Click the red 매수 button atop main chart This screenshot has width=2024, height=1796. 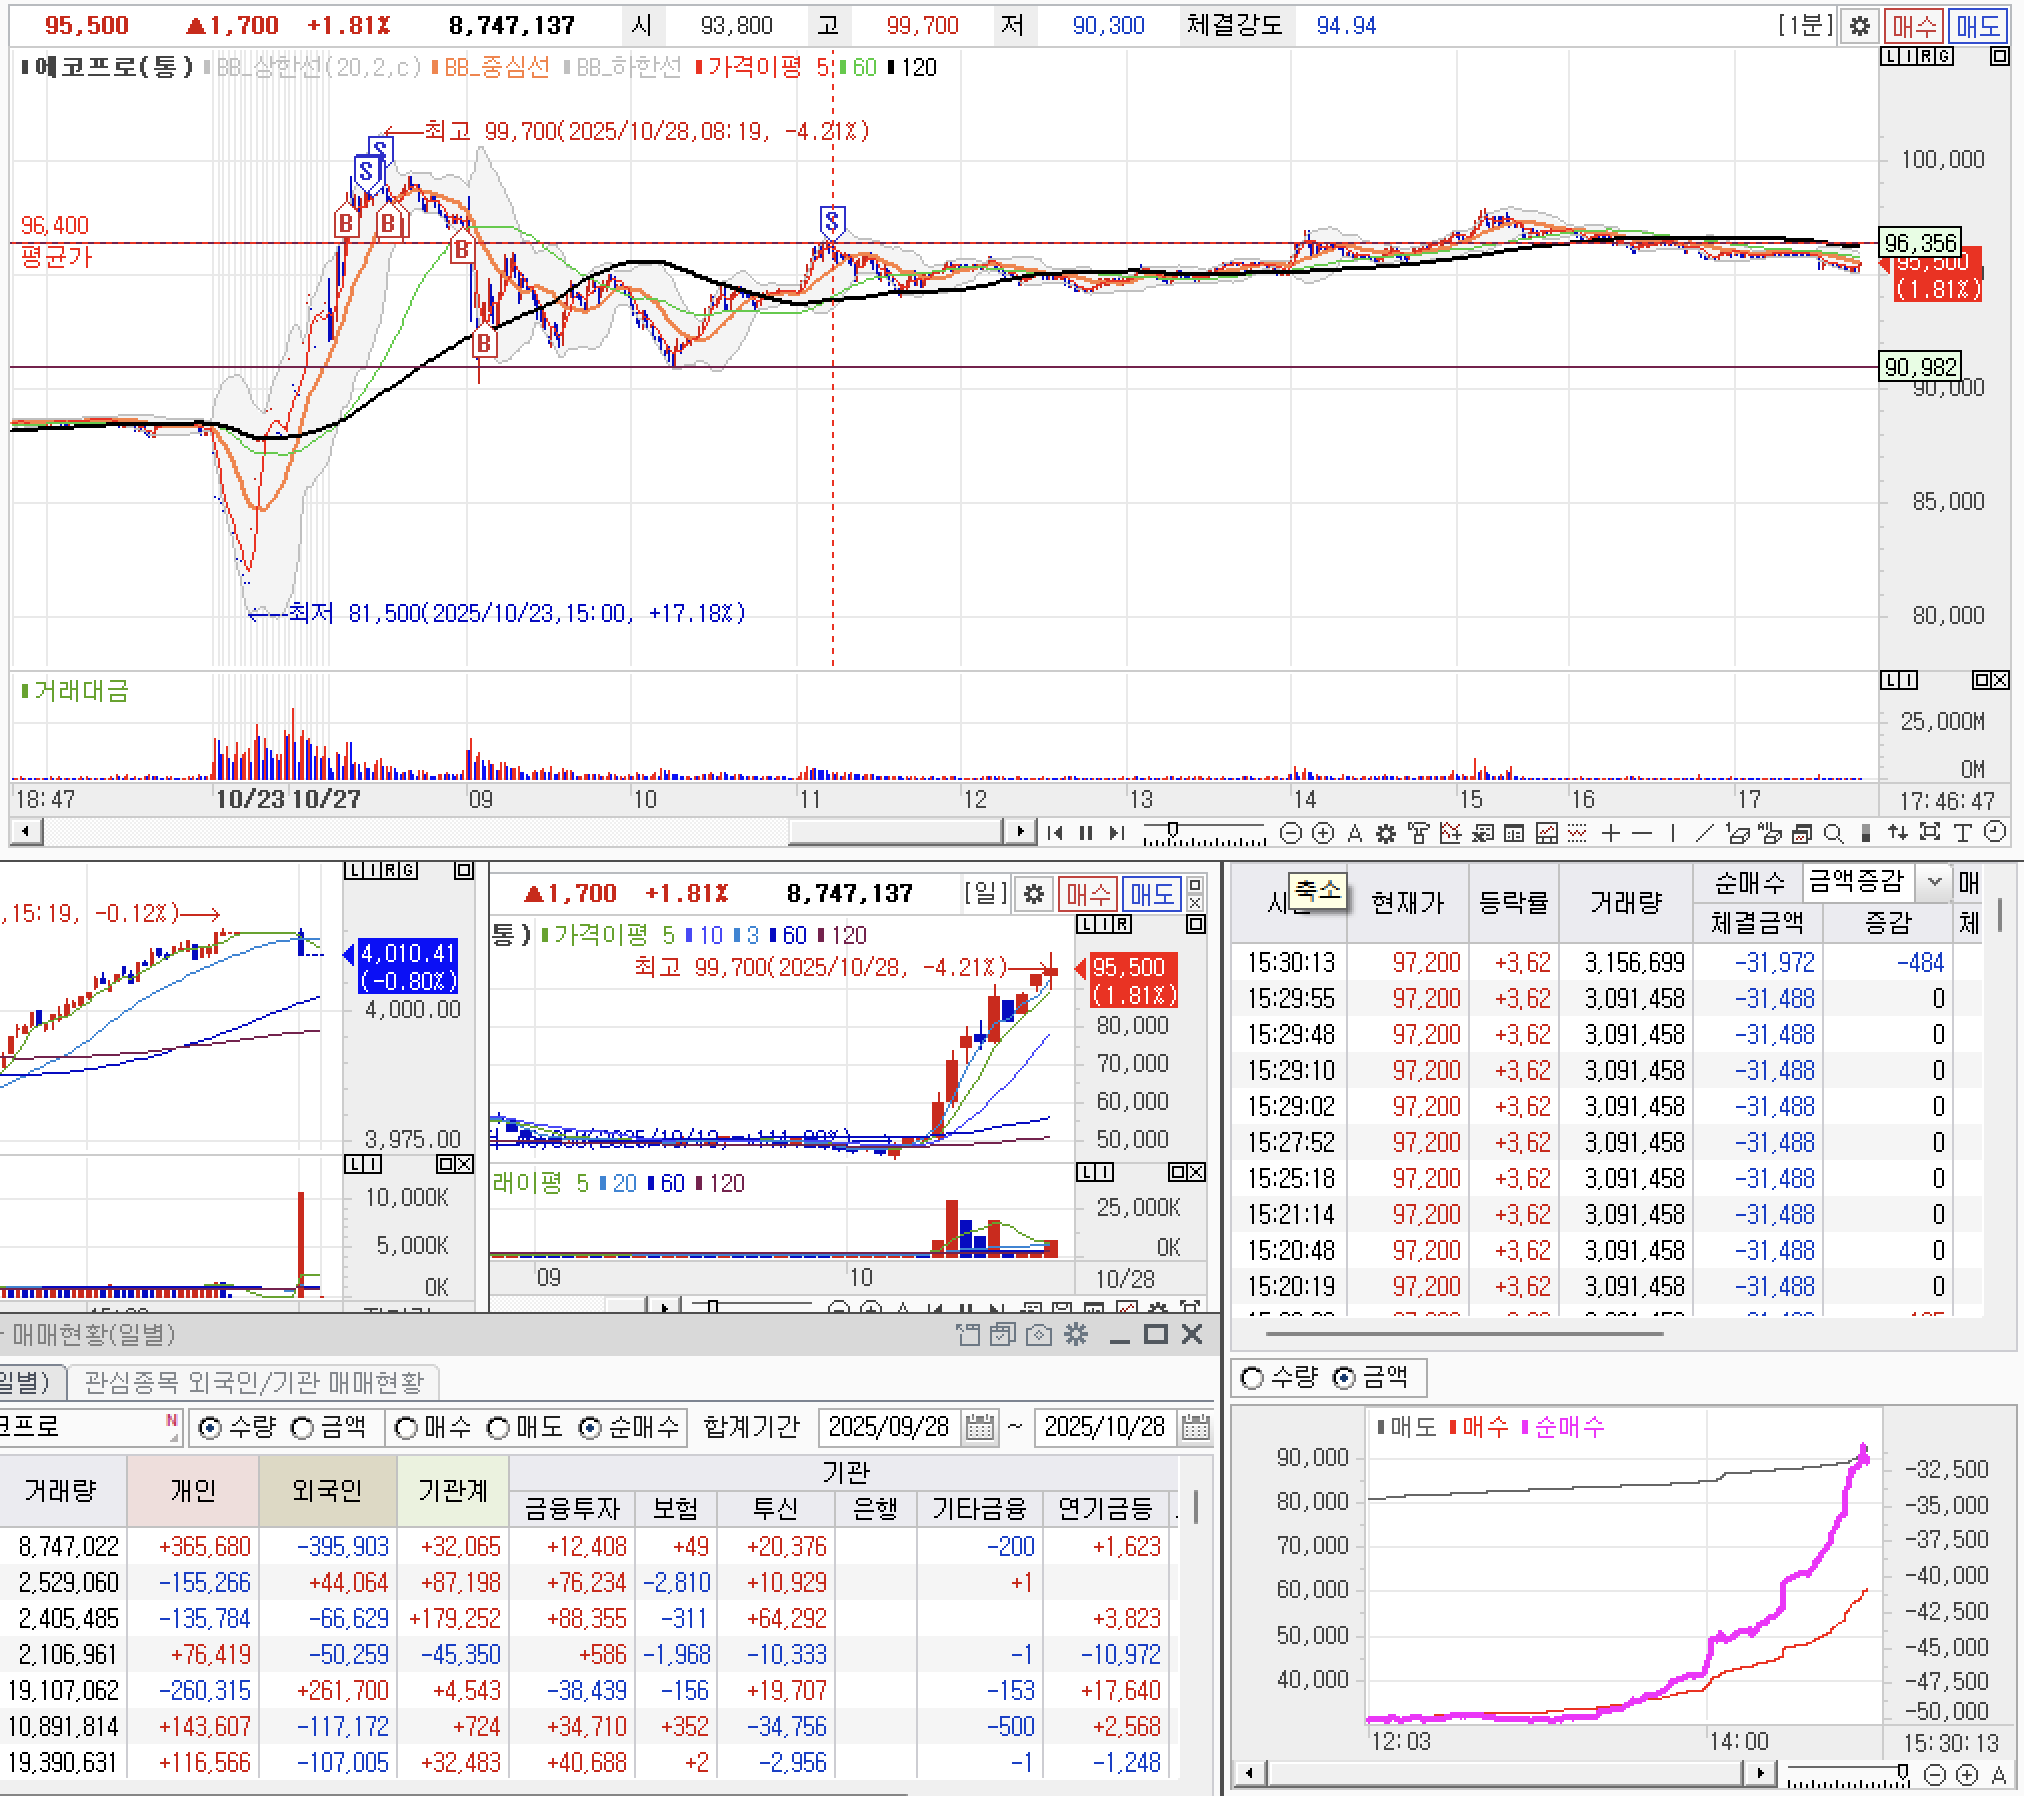click(1914, 26)
